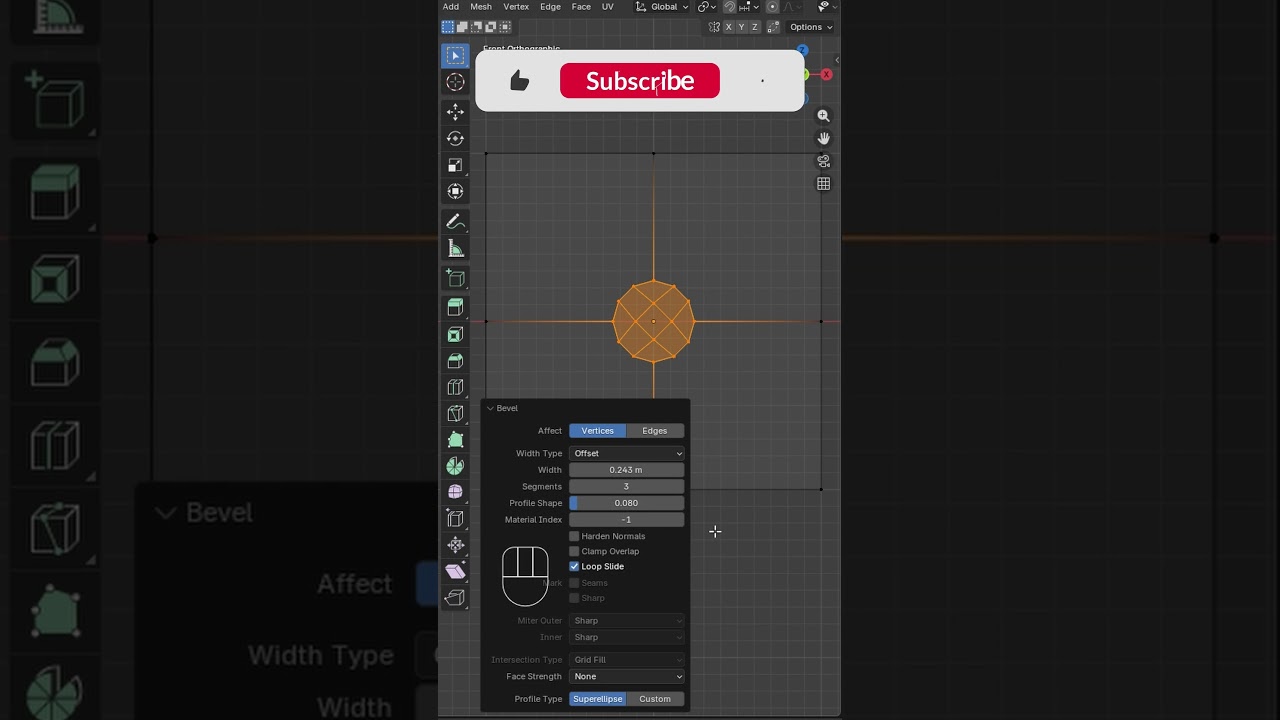The width and height of the screenshot is (1280, 720).
Task: Open pivot point dropdown
Action: (x=706, y=7)
